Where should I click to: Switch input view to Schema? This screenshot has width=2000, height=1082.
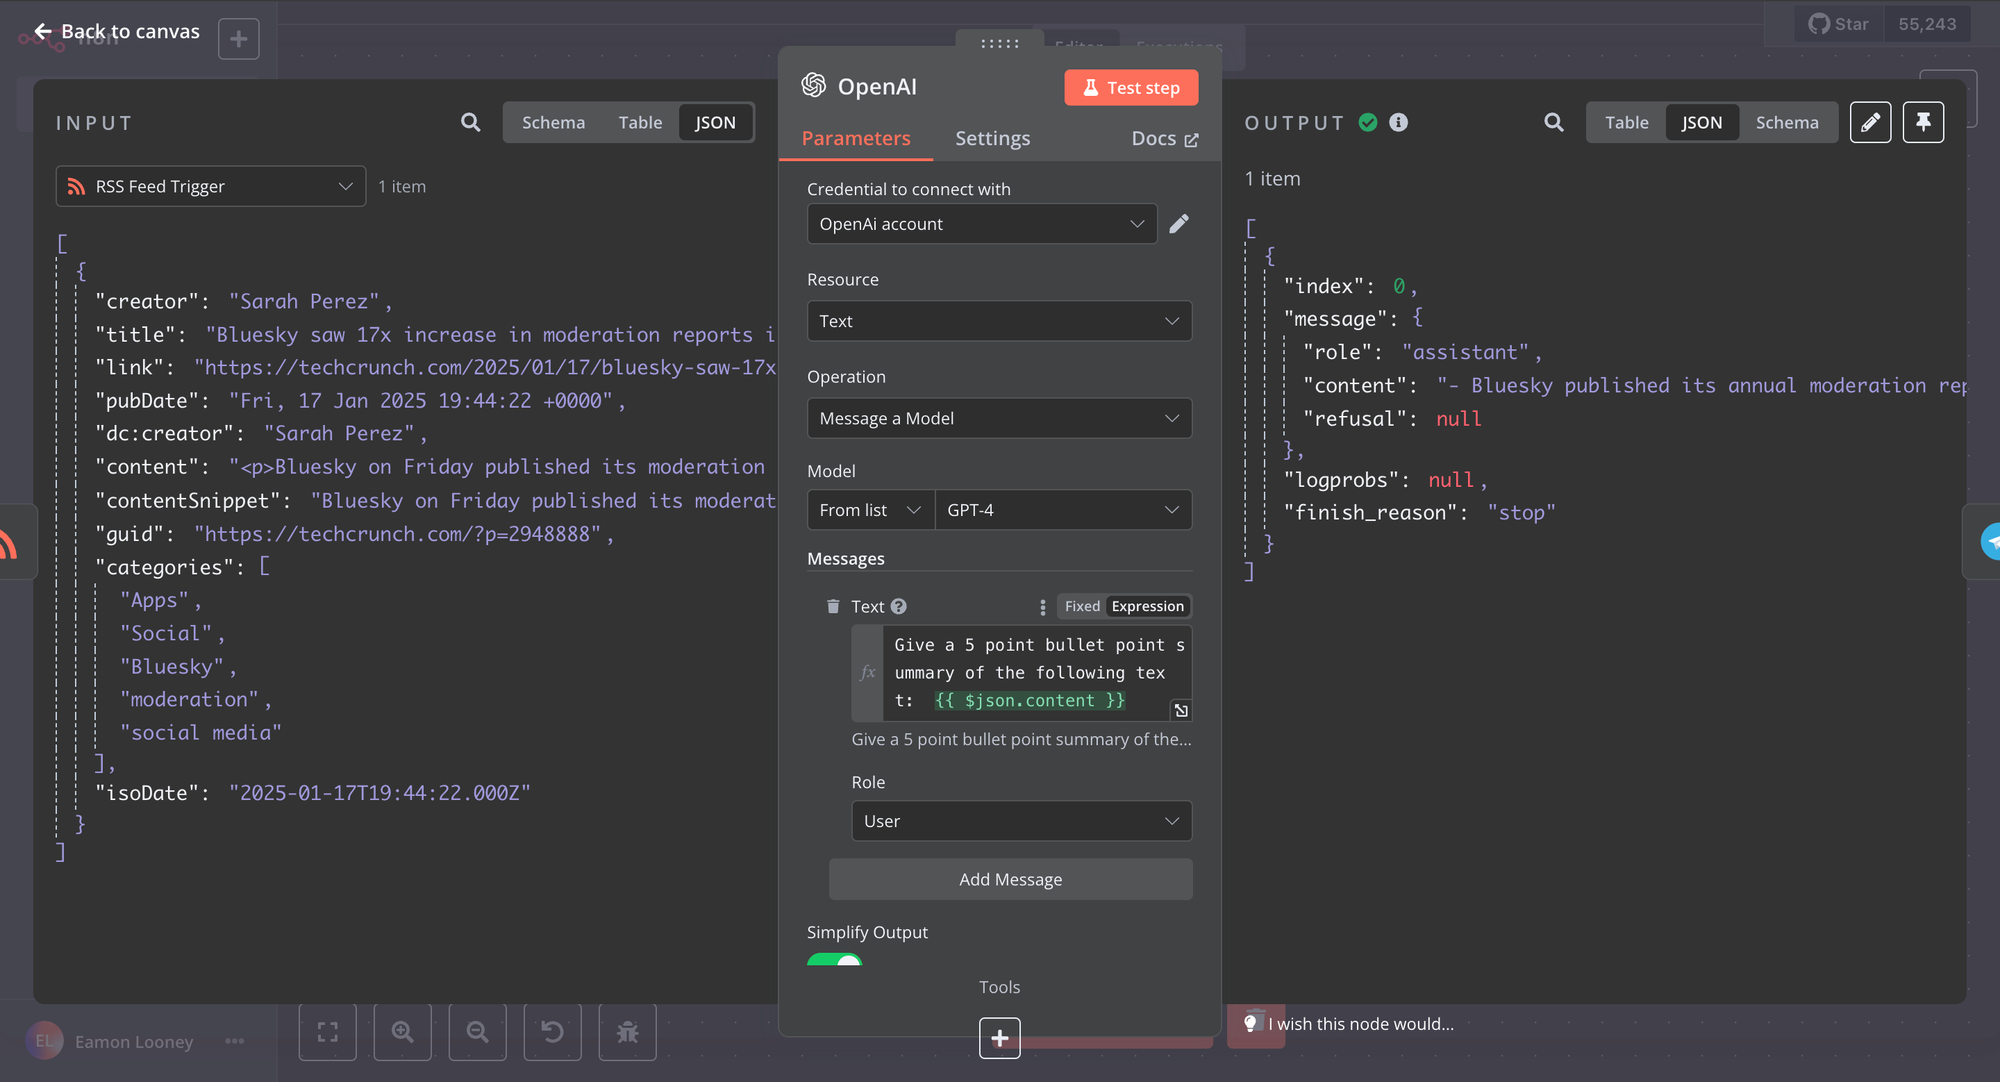click(x=553, y=122)
